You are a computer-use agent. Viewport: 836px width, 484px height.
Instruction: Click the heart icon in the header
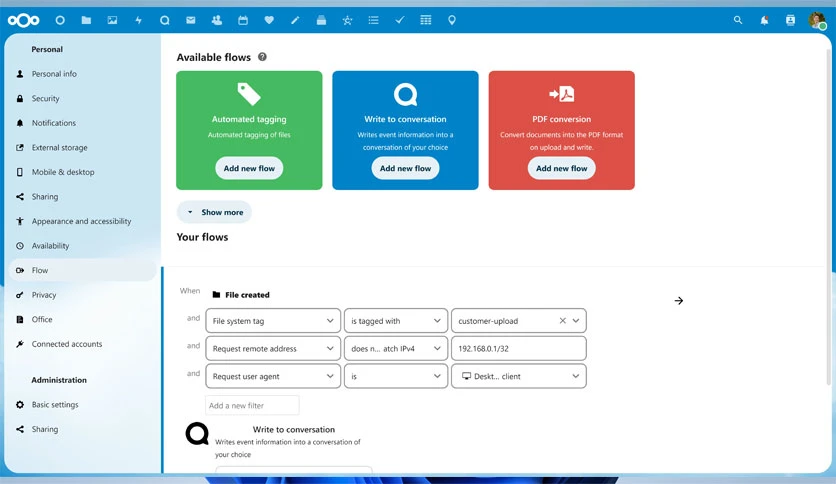(269, 20)
